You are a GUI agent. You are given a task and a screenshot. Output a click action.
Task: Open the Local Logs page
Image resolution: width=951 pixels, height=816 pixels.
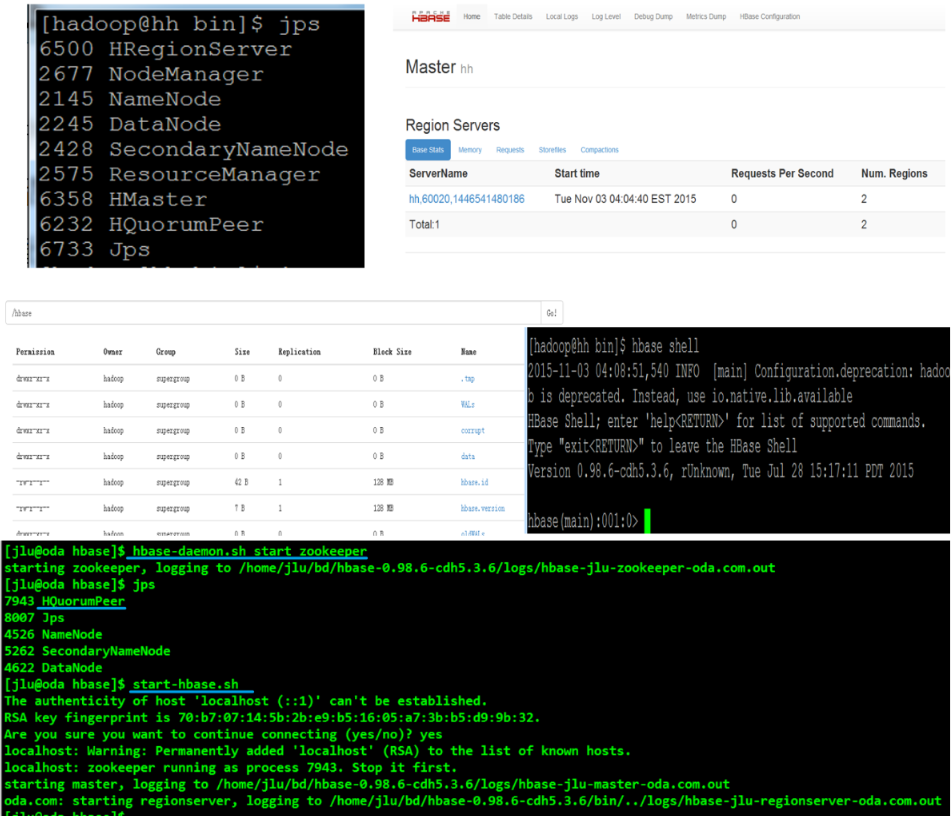562,17
